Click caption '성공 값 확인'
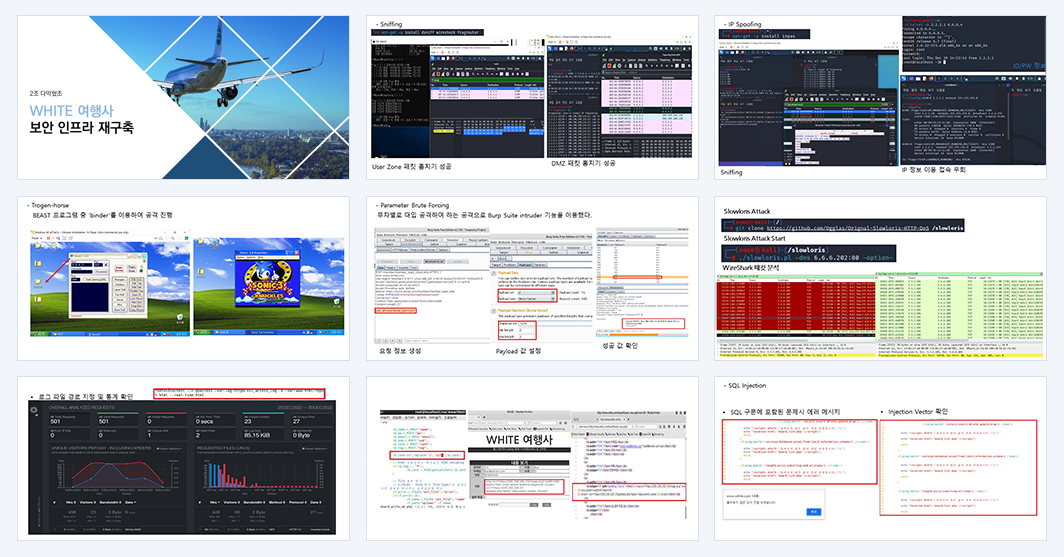 620,345
